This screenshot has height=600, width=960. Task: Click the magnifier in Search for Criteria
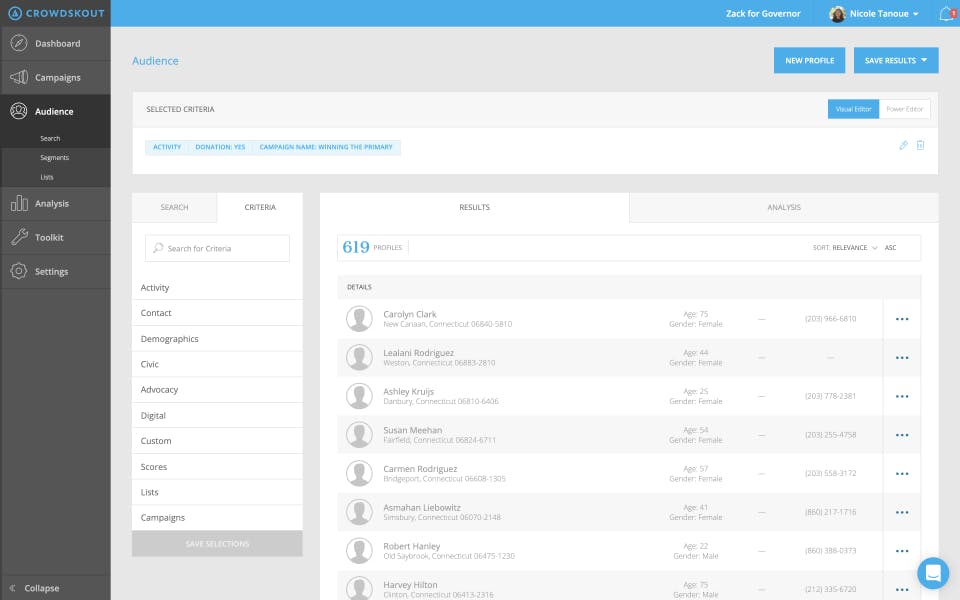coord(159,248)
